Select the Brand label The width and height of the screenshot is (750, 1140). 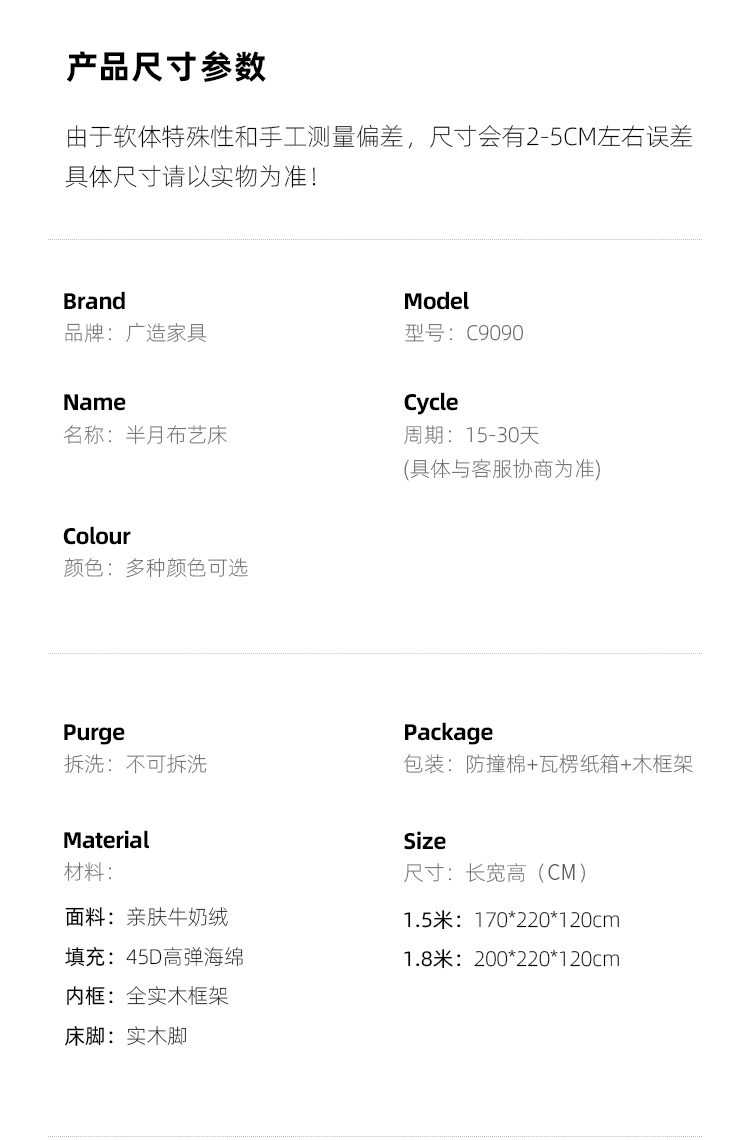pos(94,301)
